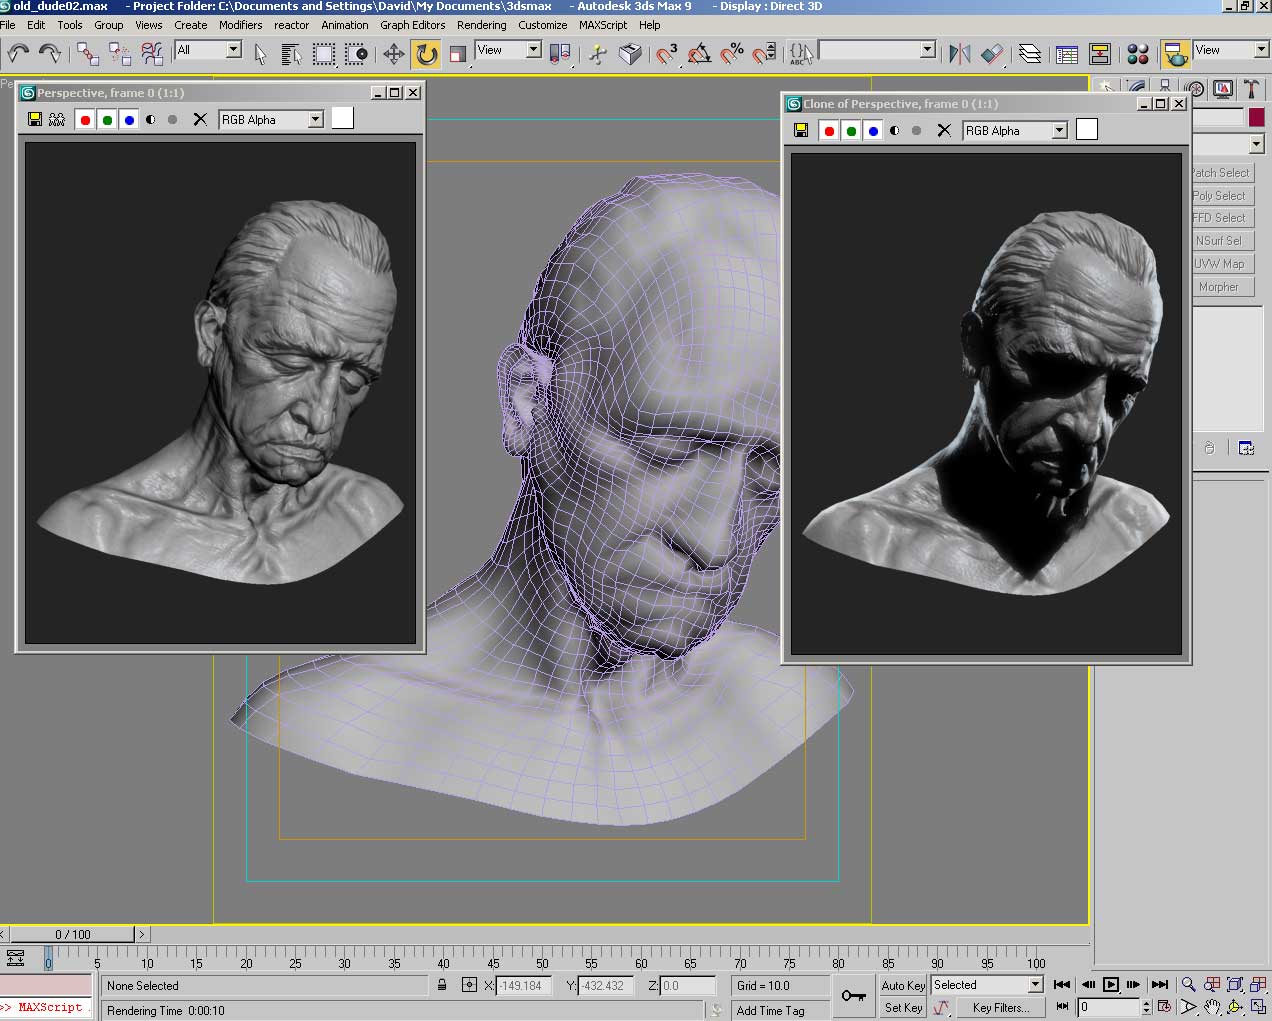Open Render Scene dialog teapot icon
This screenshot has width=1272, height=1021.
(x=1176, y=53)
